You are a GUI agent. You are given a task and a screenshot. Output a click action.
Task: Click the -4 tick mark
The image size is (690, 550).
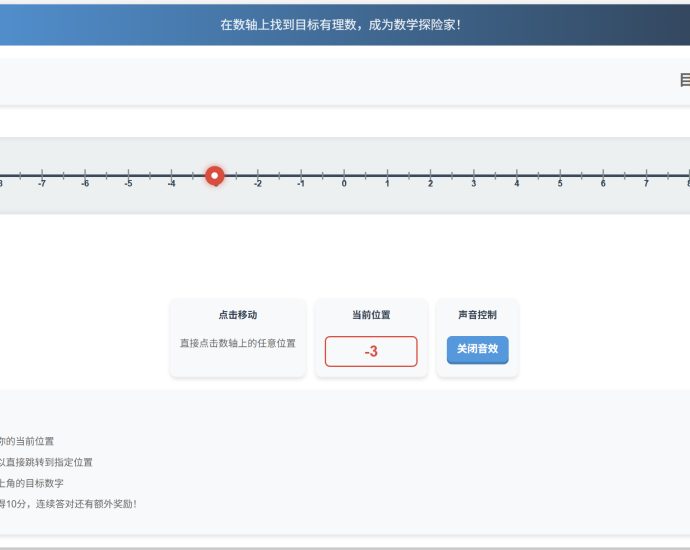pos(171,176)
